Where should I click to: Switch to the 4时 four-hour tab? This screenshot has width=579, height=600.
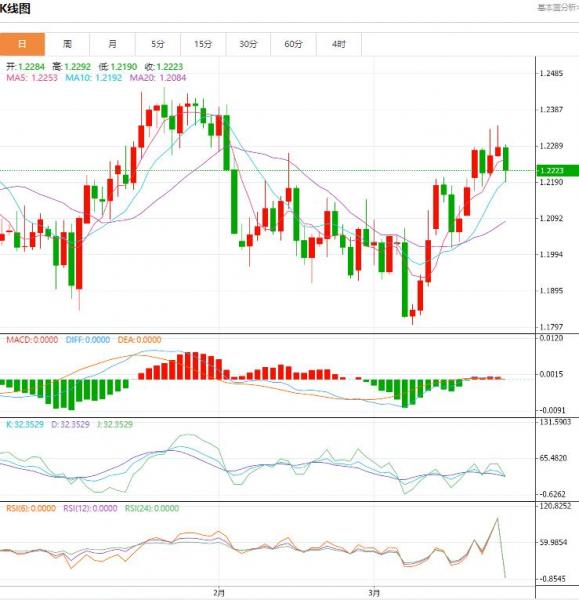pos(339,44)
